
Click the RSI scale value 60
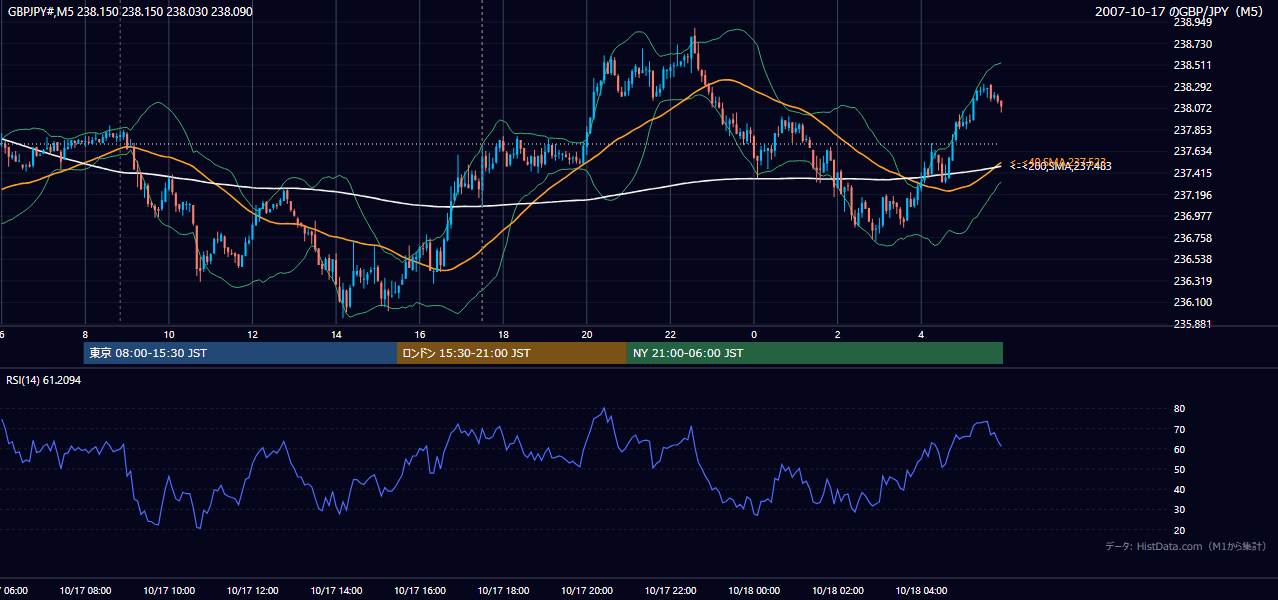1179,449
